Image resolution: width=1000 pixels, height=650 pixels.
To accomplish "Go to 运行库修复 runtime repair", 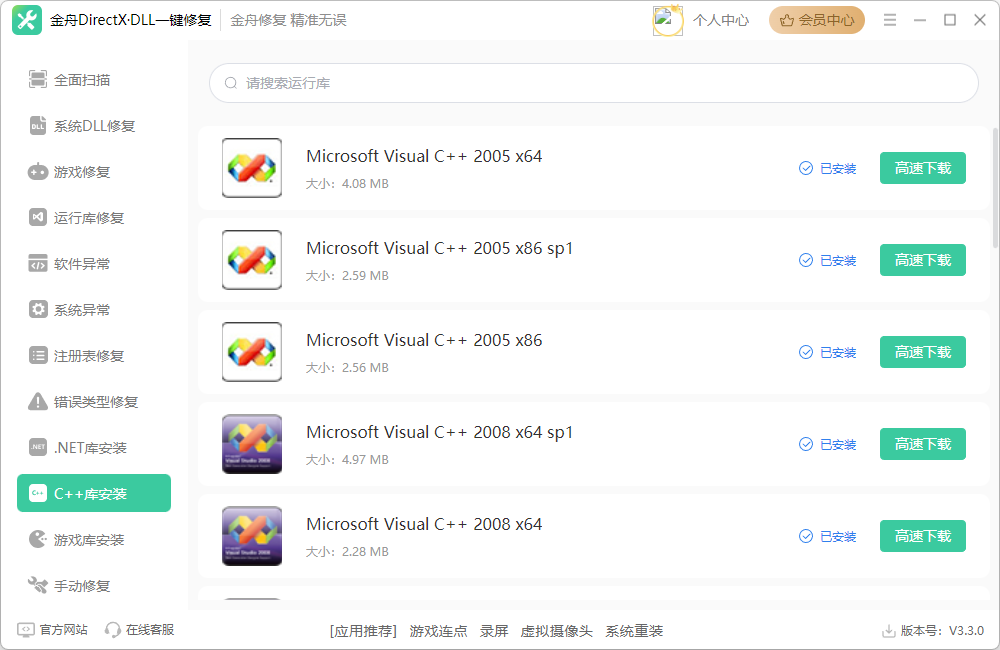I will (88, 218).
